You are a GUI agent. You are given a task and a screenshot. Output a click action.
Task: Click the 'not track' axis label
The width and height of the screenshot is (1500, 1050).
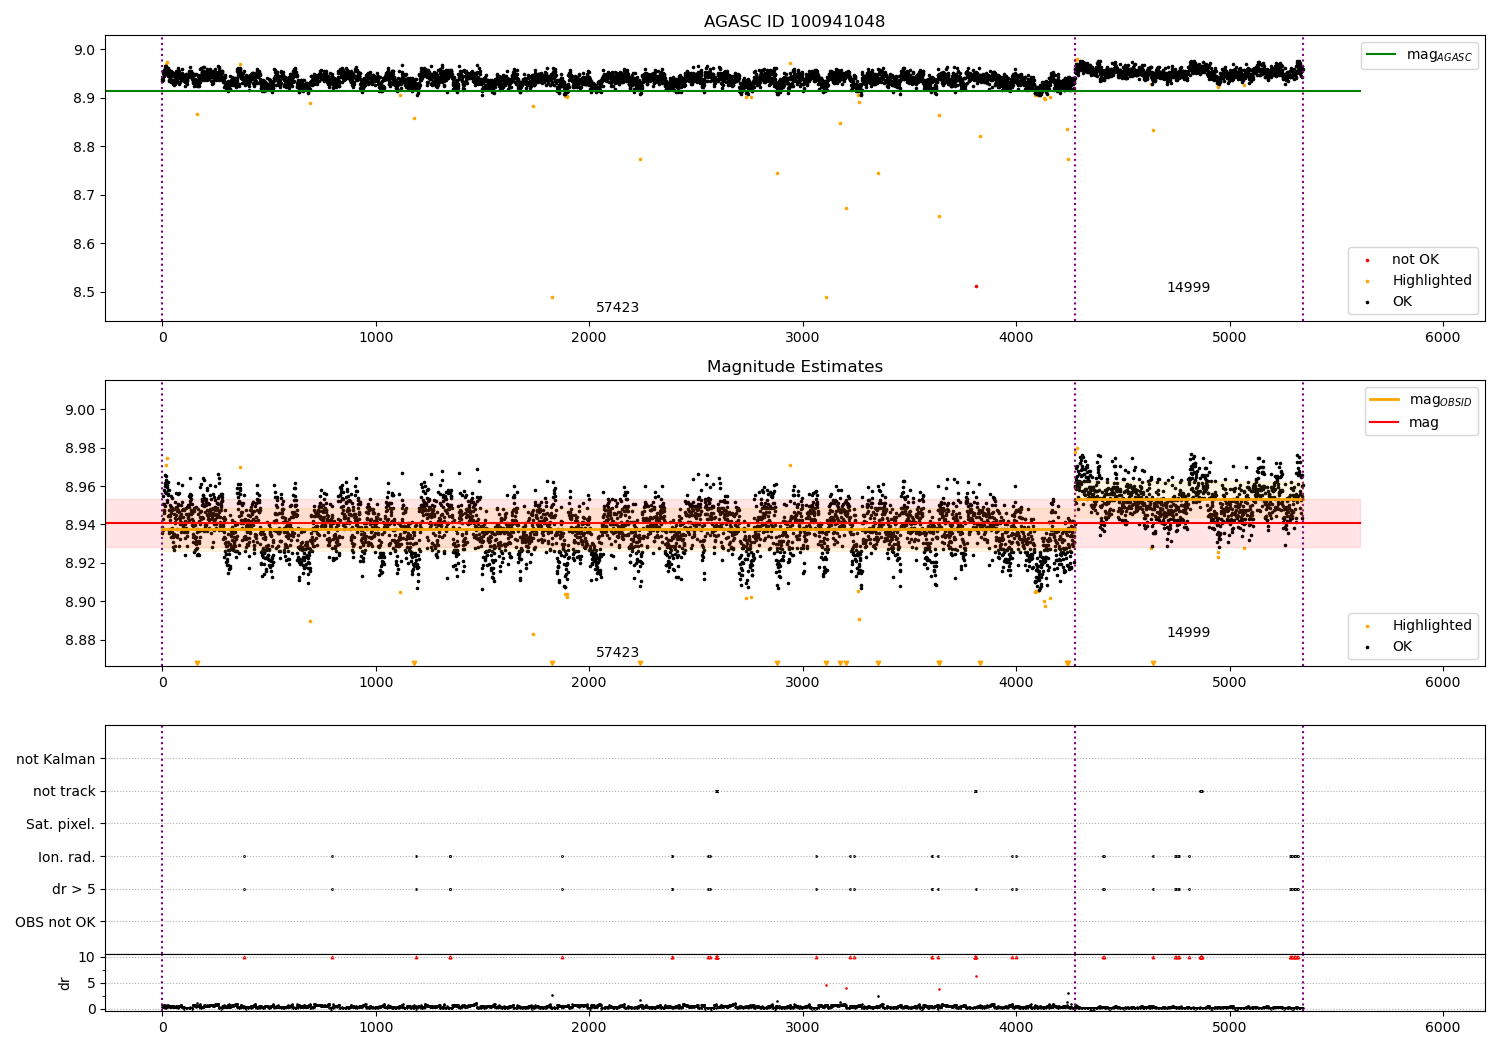point(64,792)
